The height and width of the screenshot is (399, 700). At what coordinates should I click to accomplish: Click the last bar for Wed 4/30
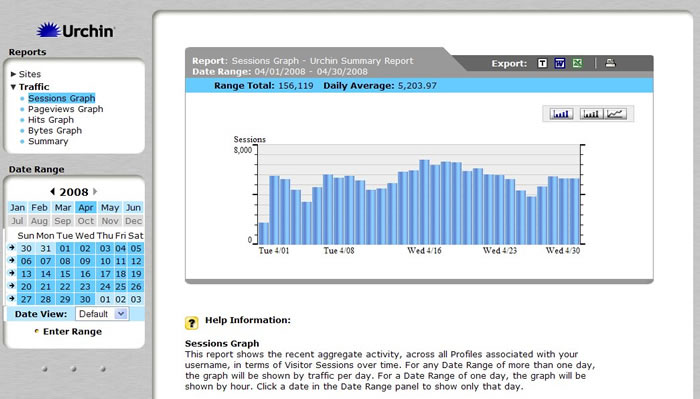(574, 211)
